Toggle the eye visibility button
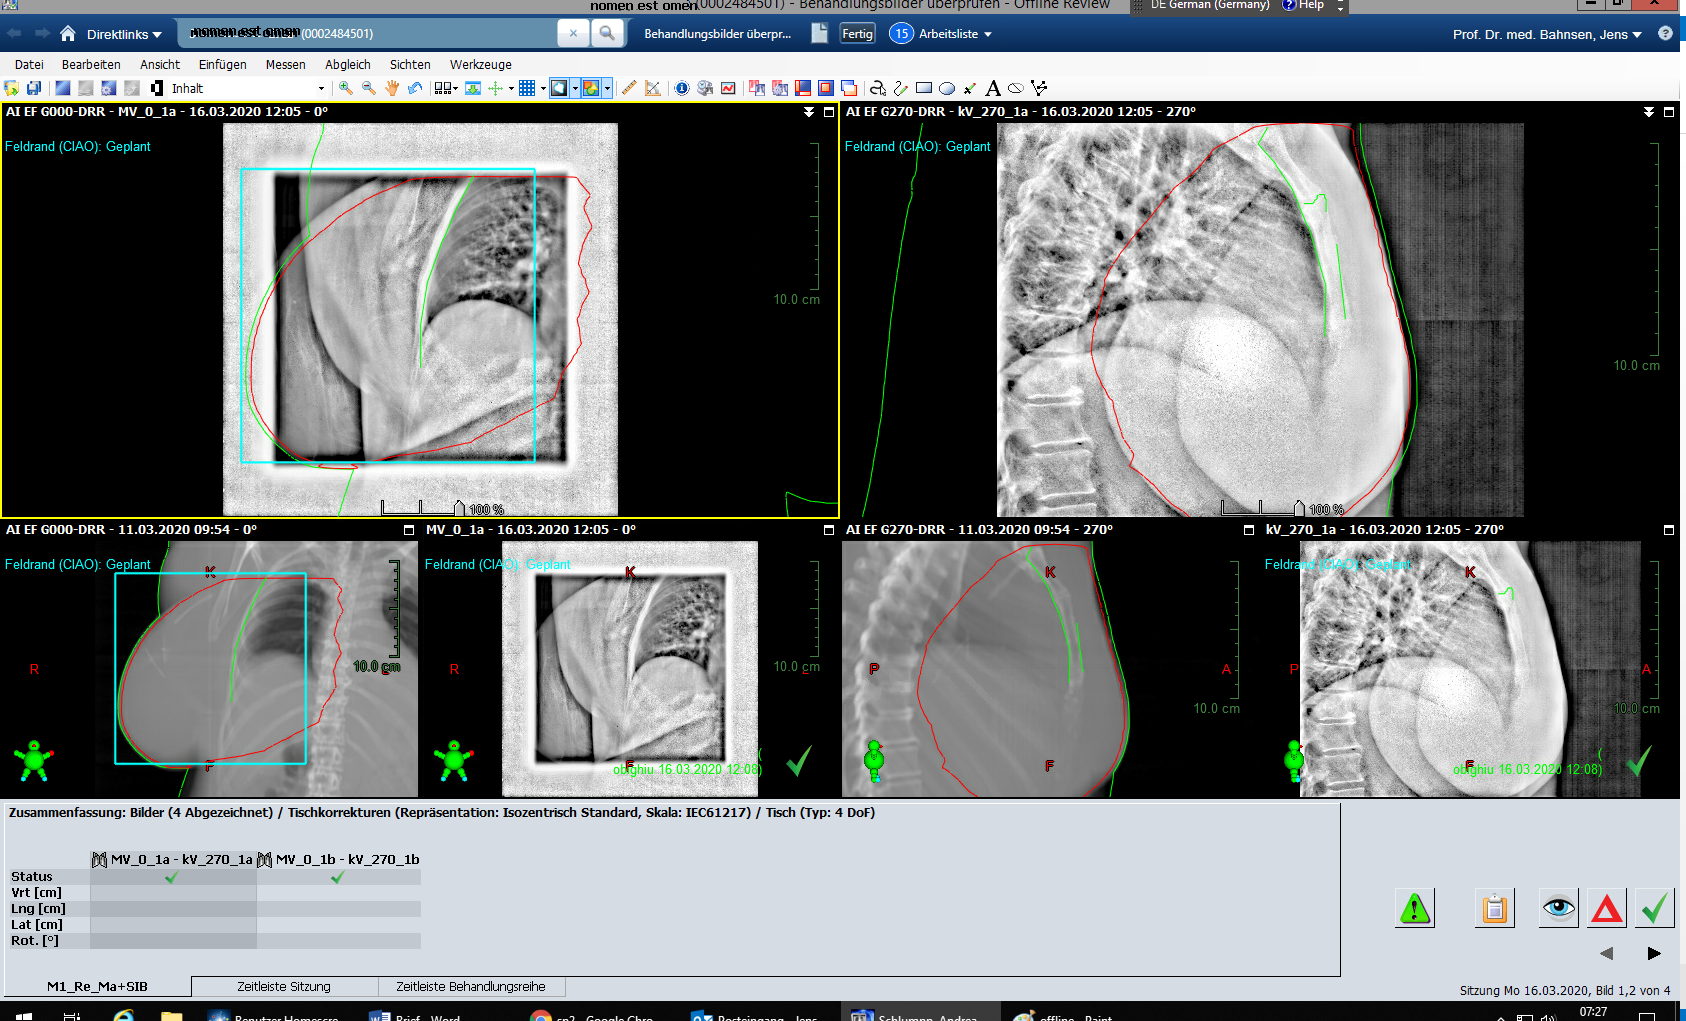This screenshot has width=1686, height=1021. coord(1558,908)
